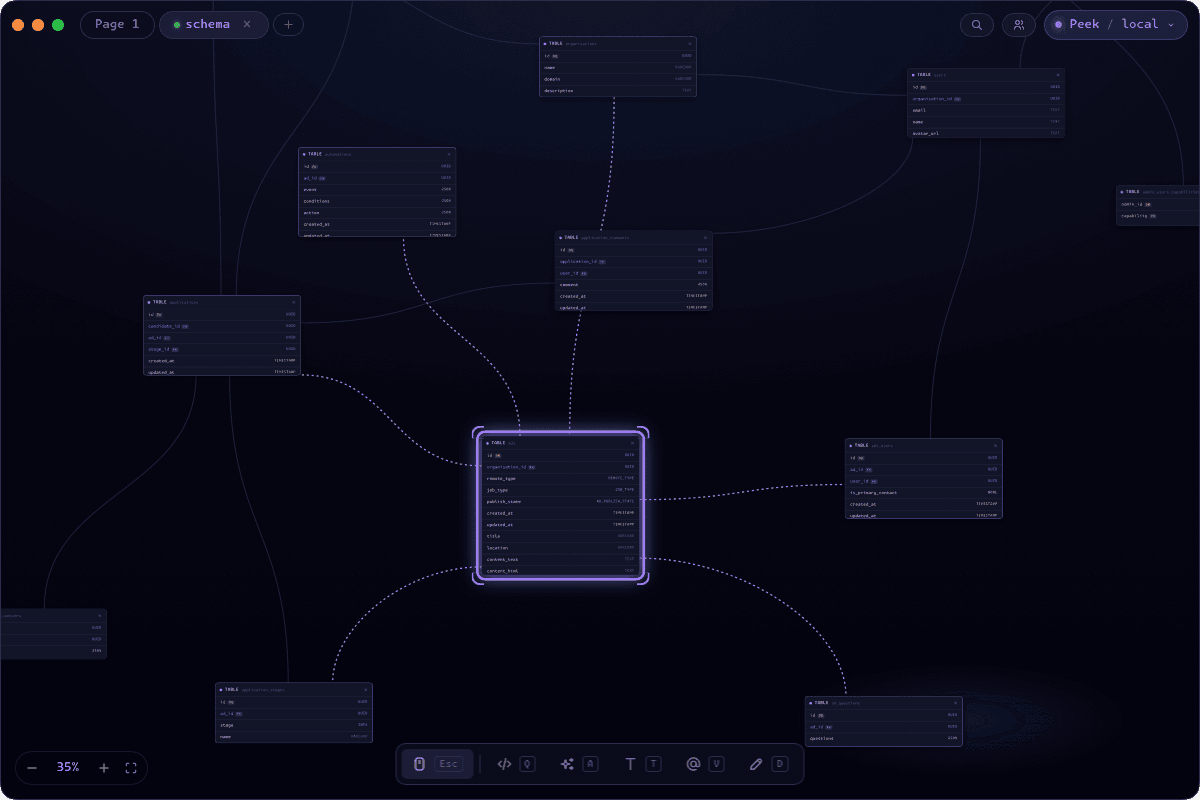
Task: Click title row in ads table
Action: (561, 536)
